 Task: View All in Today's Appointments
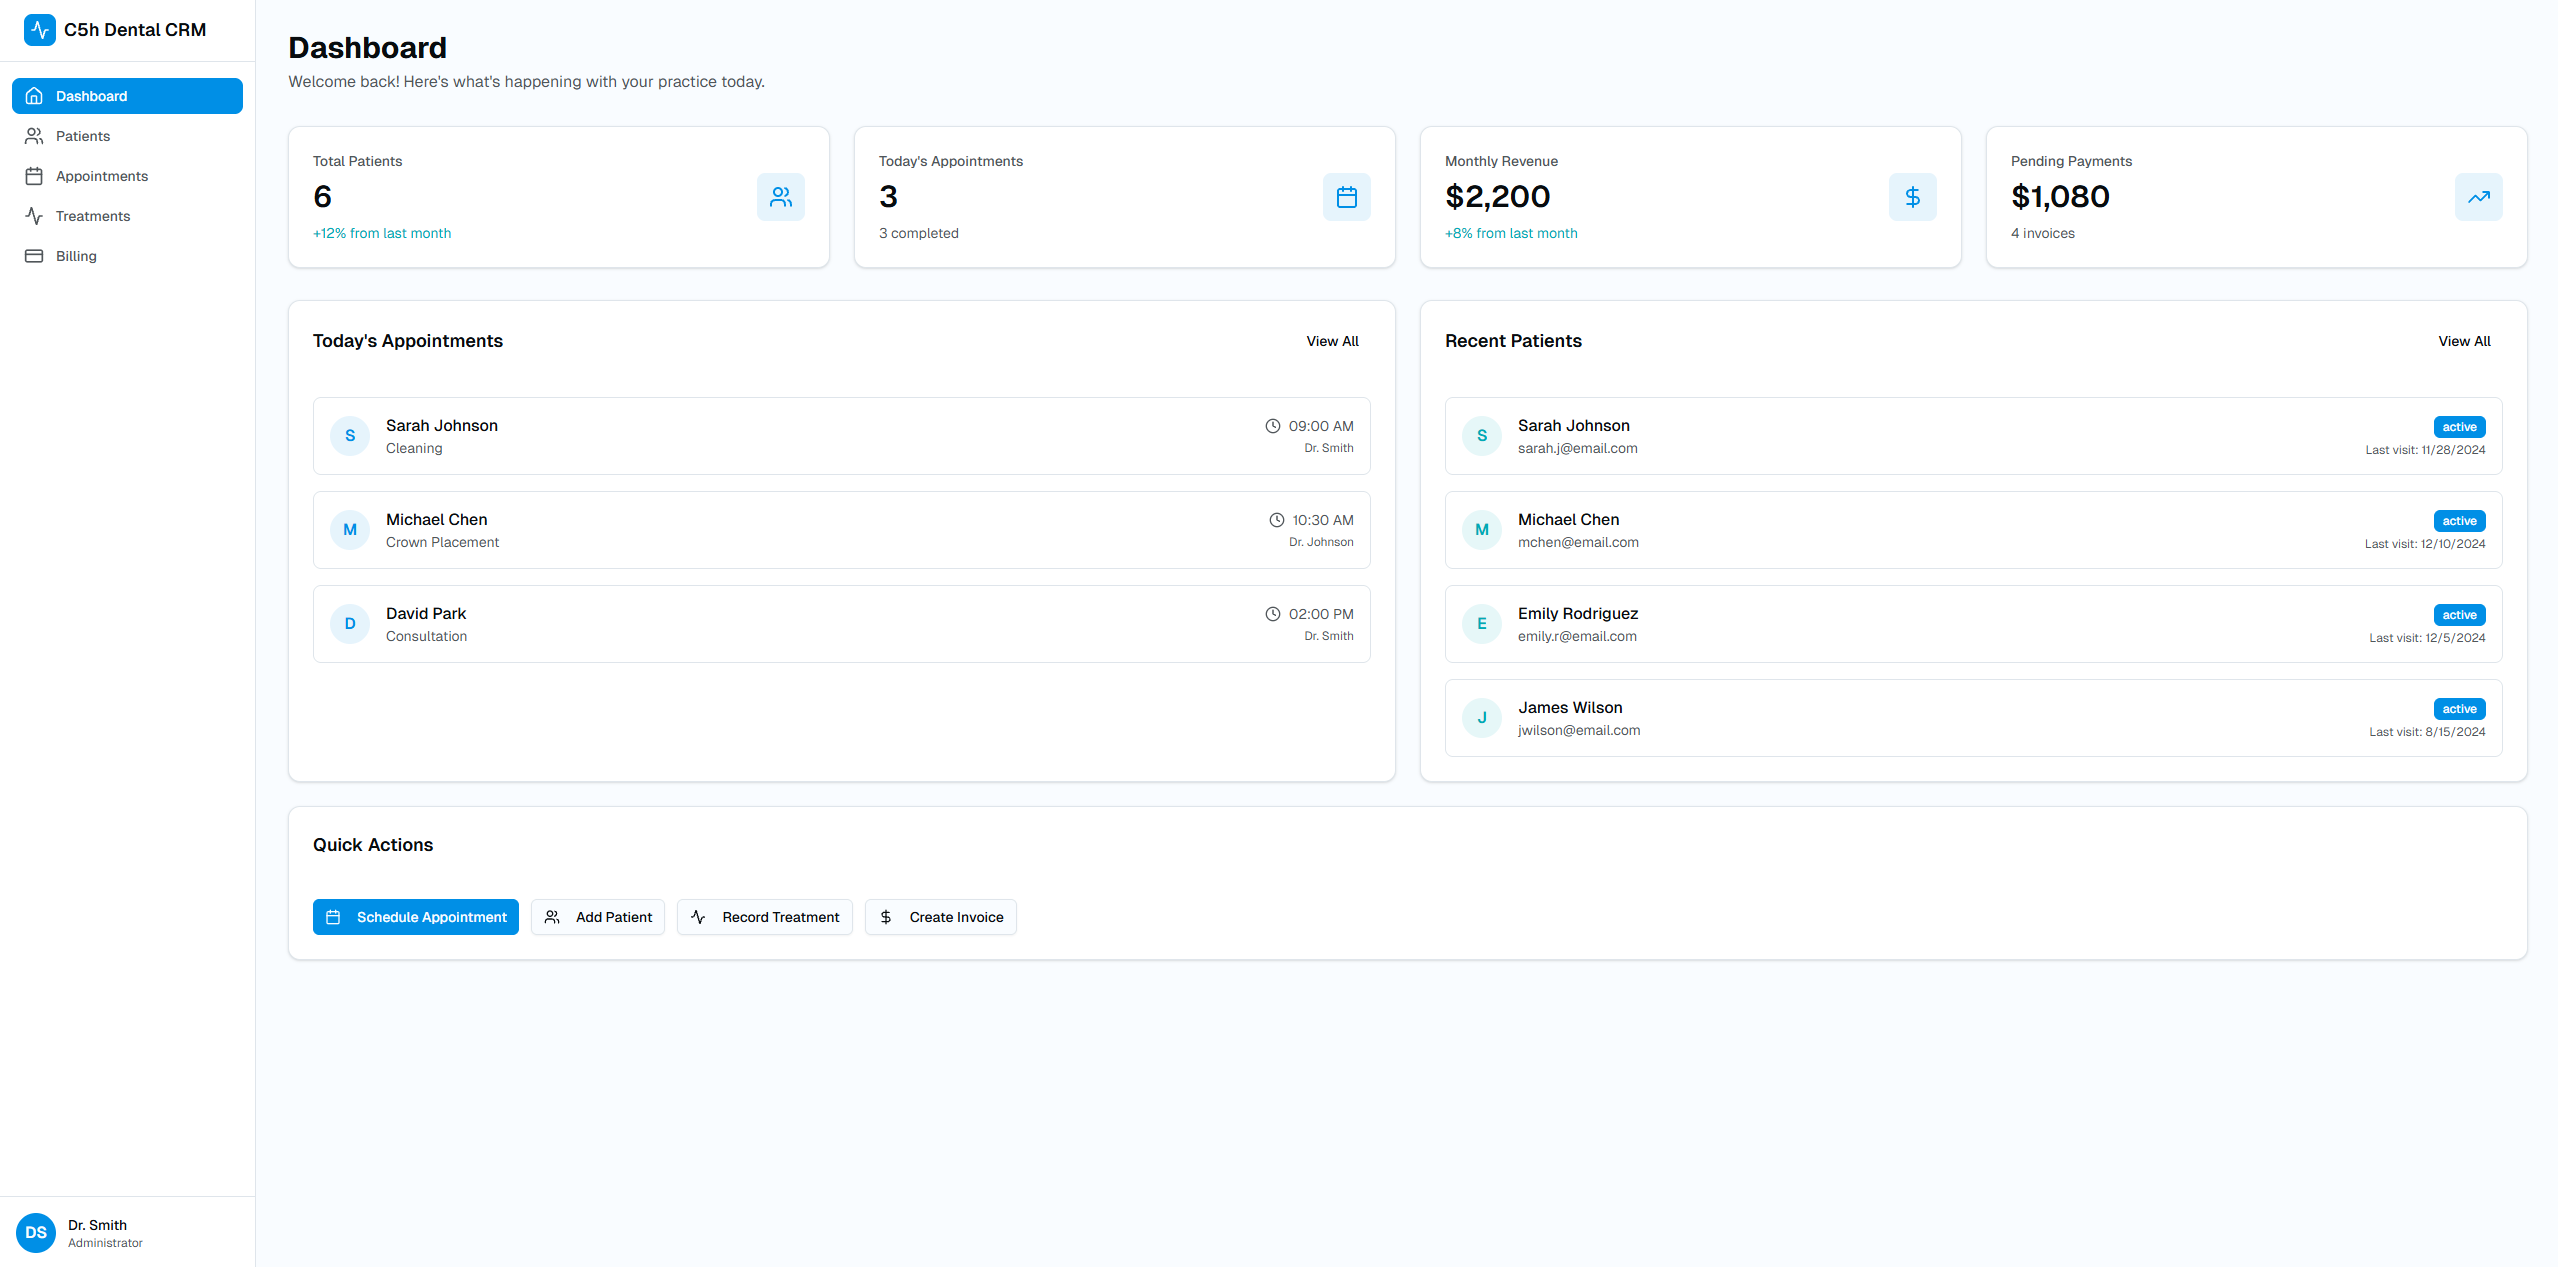point(1332,341)
